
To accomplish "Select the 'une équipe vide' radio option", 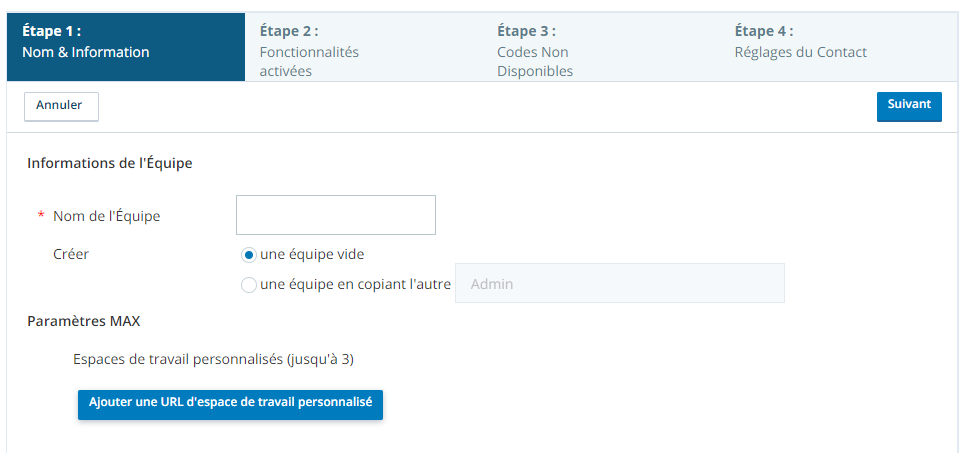I will point(249,254).
